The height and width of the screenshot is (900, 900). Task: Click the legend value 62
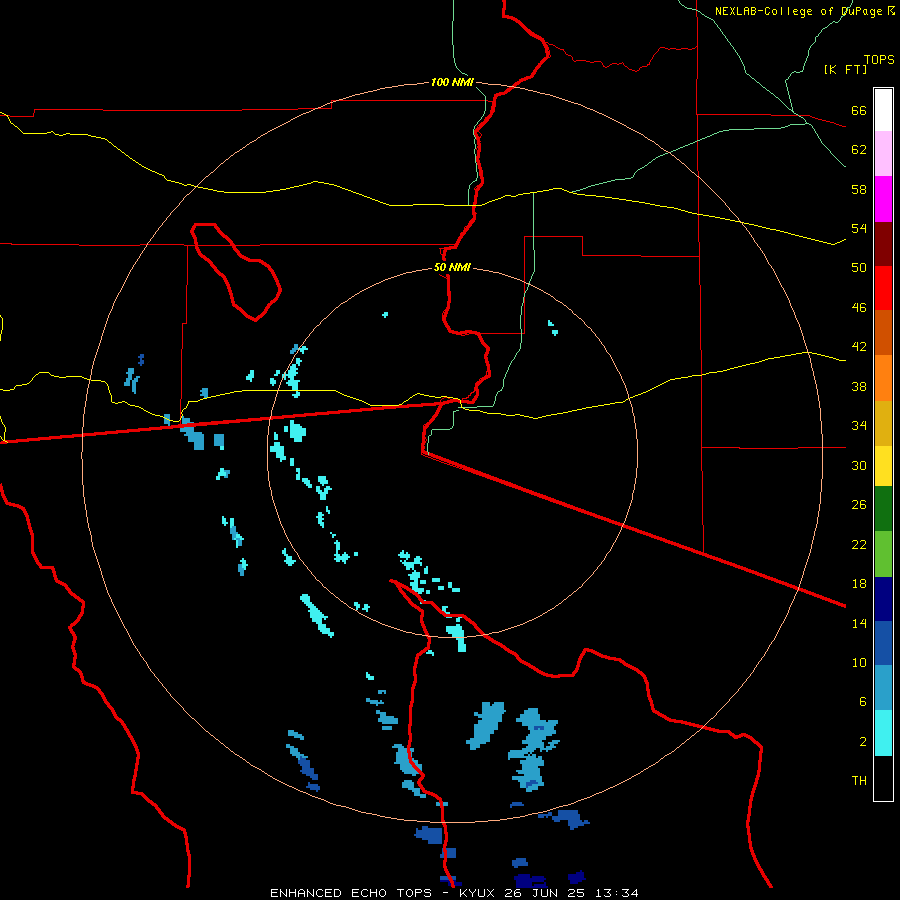(859, 149)
